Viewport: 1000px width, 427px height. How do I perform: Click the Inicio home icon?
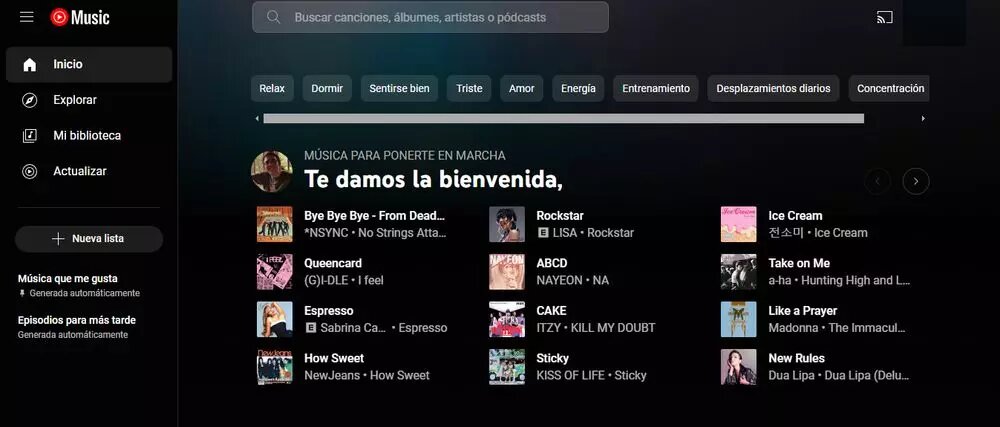click(x=29, y=64)
